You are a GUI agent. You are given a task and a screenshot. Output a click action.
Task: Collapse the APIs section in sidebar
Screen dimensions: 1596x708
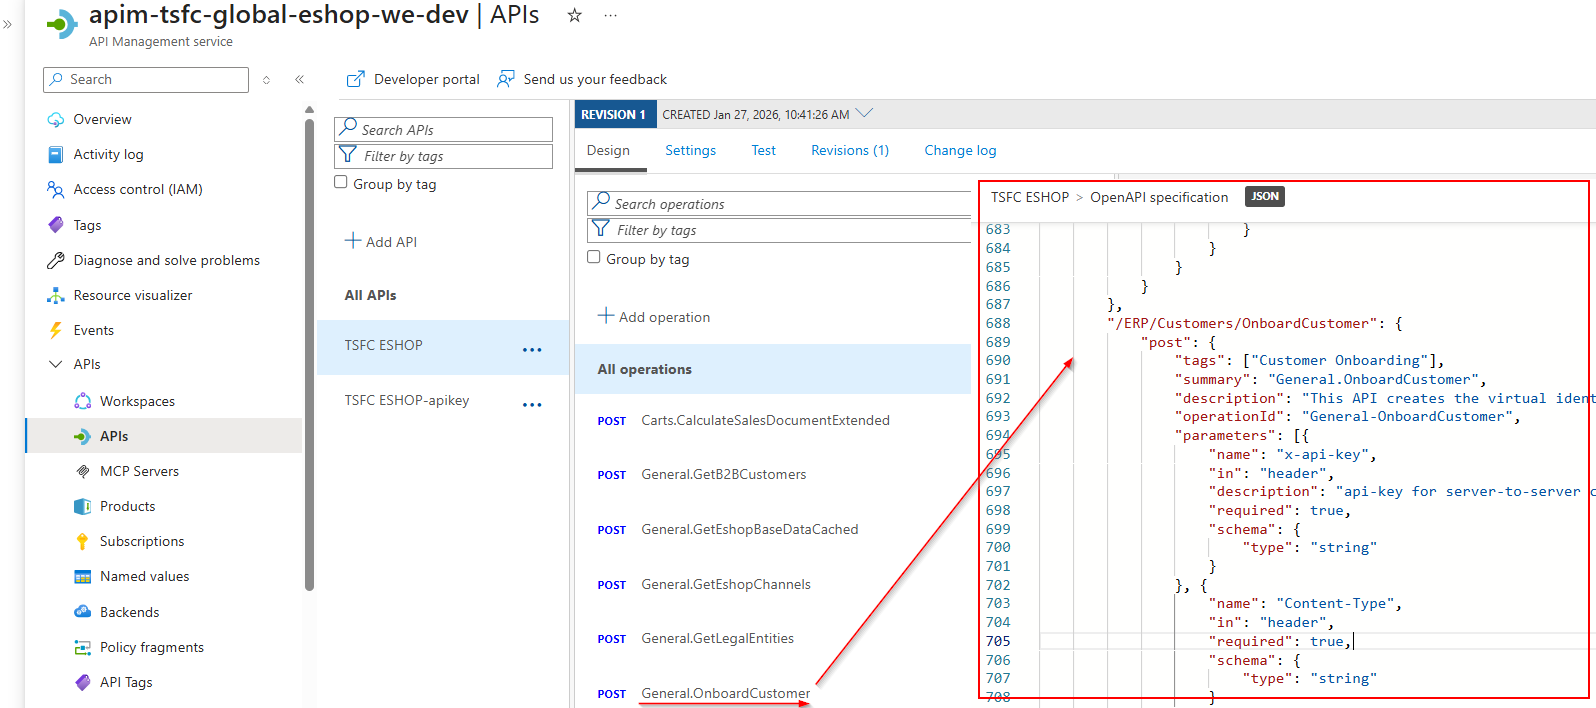[56, 364]
